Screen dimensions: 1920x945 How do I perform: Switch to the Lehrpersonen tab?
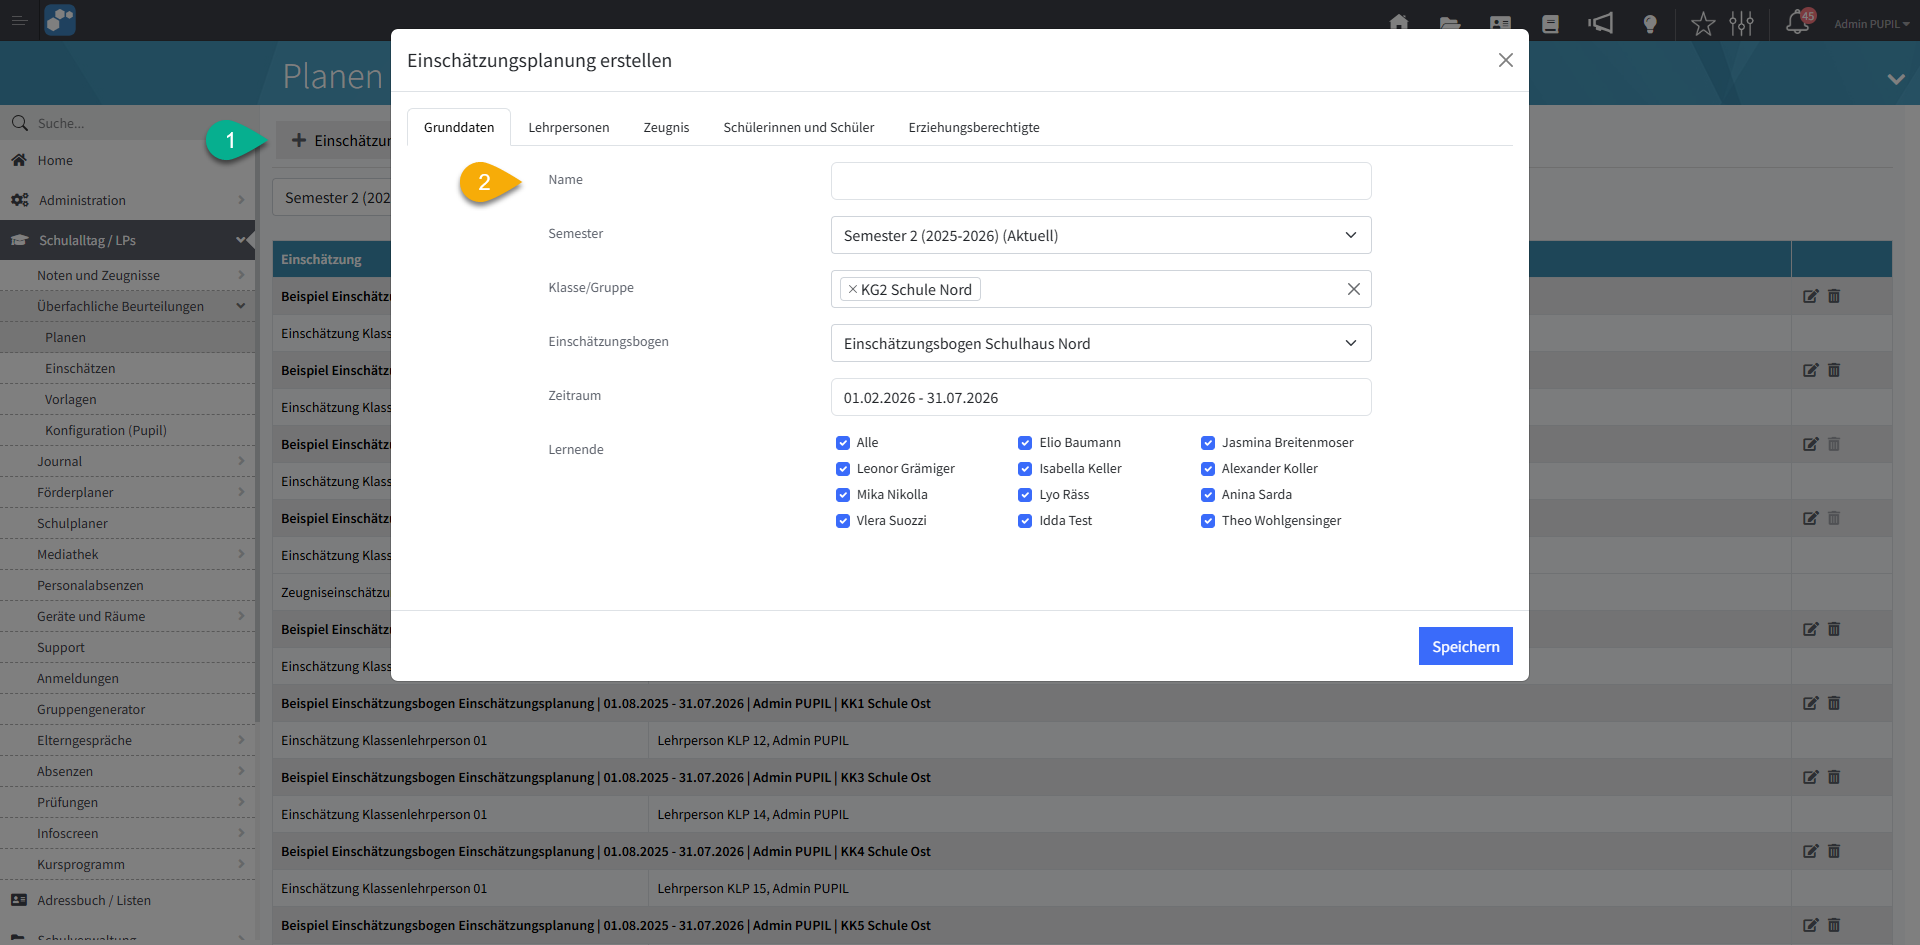click(569, 127)
